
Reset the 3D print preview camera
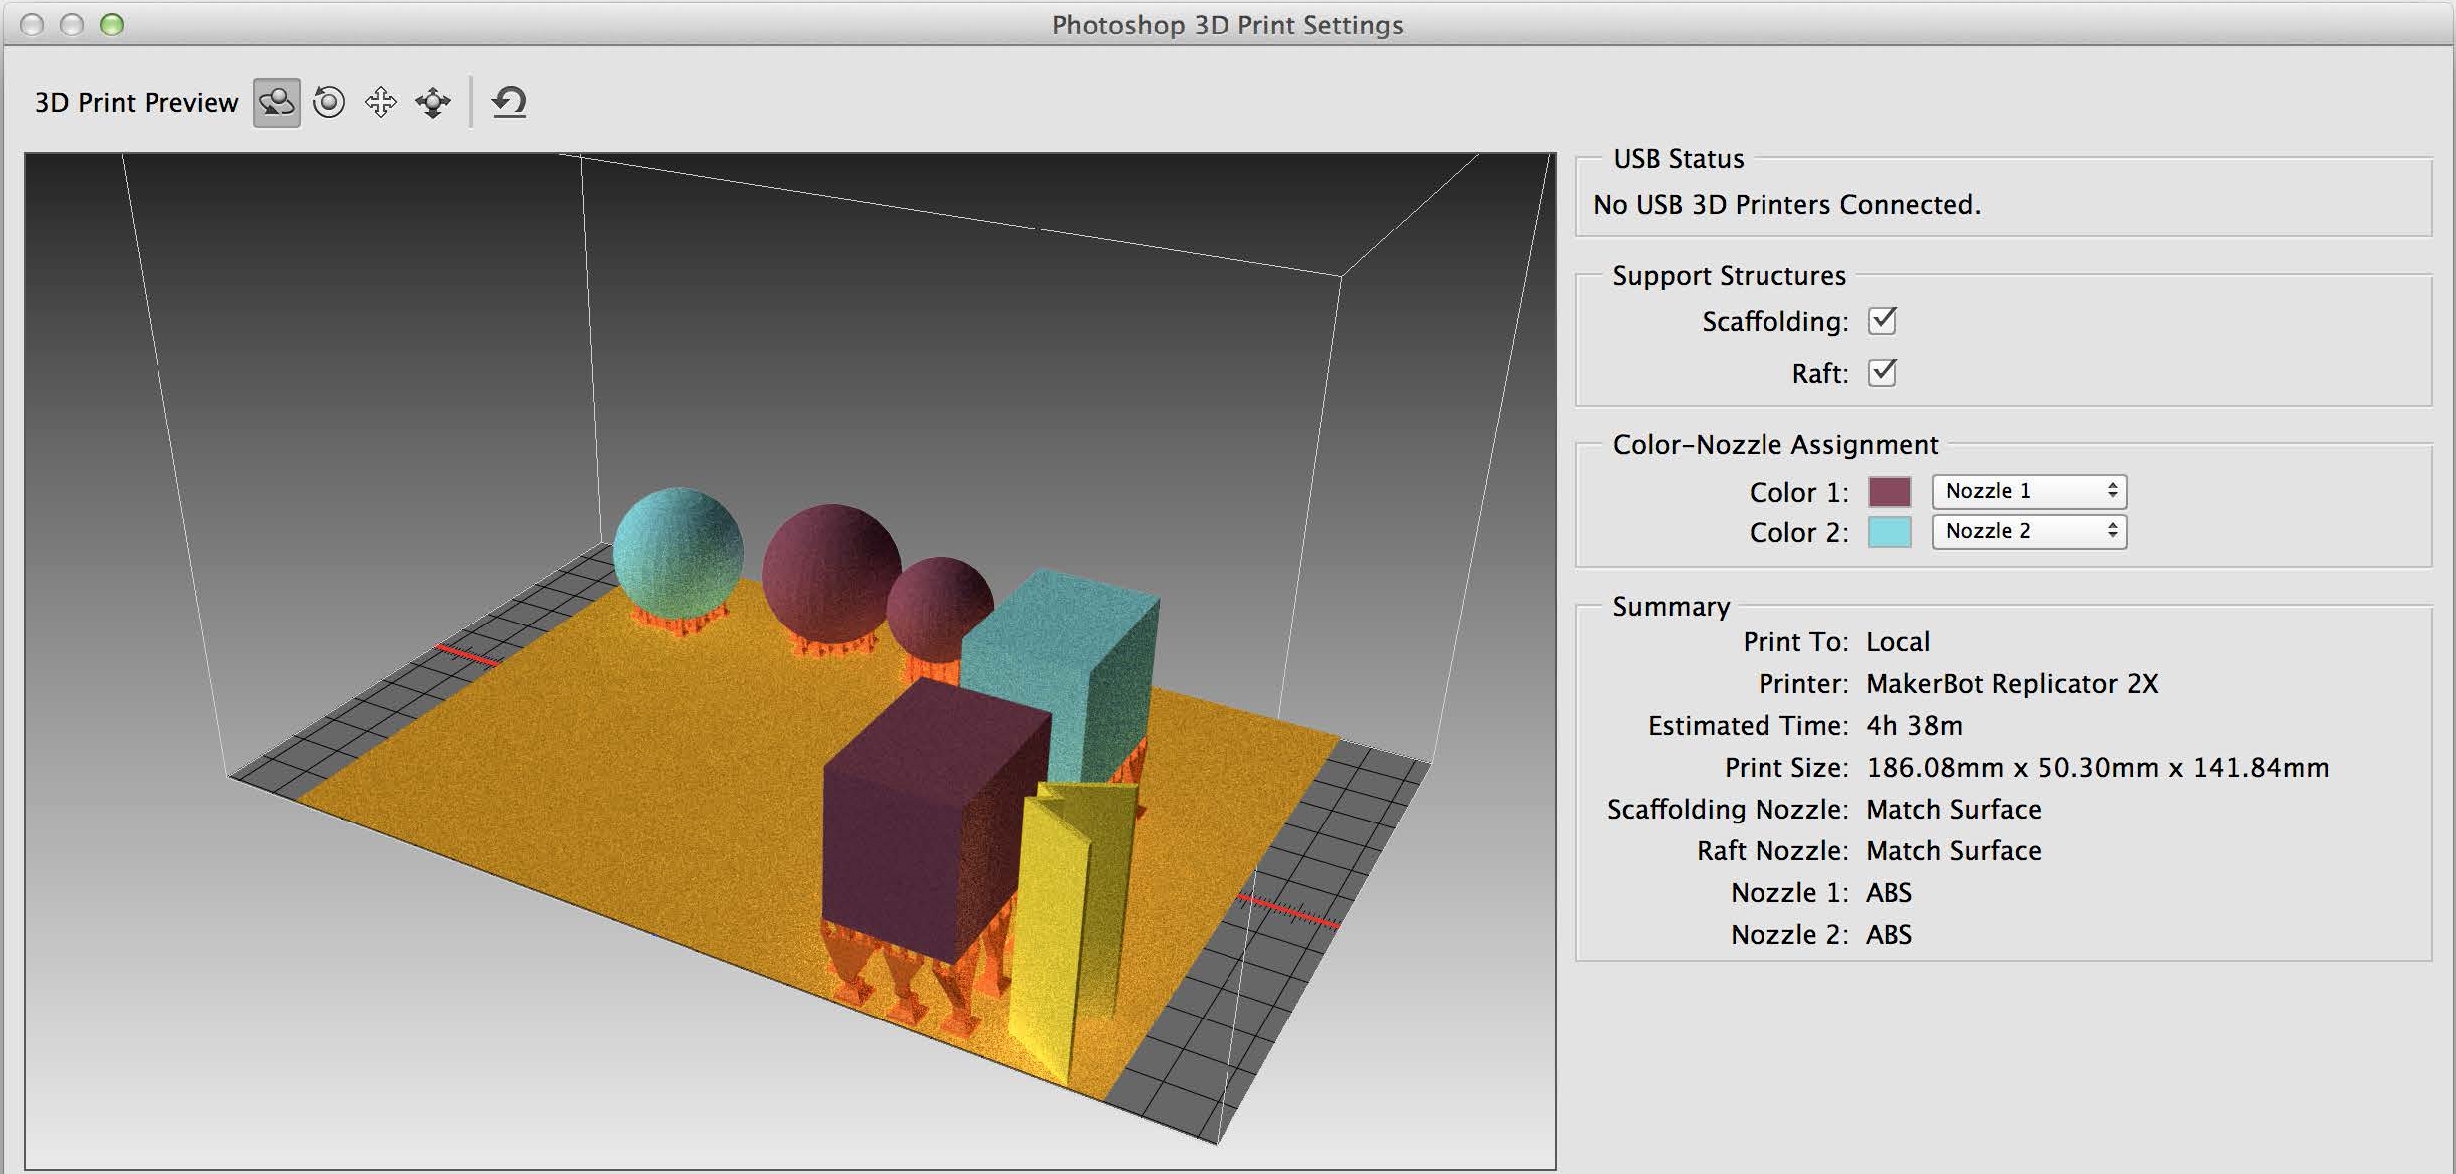[509, 100]
